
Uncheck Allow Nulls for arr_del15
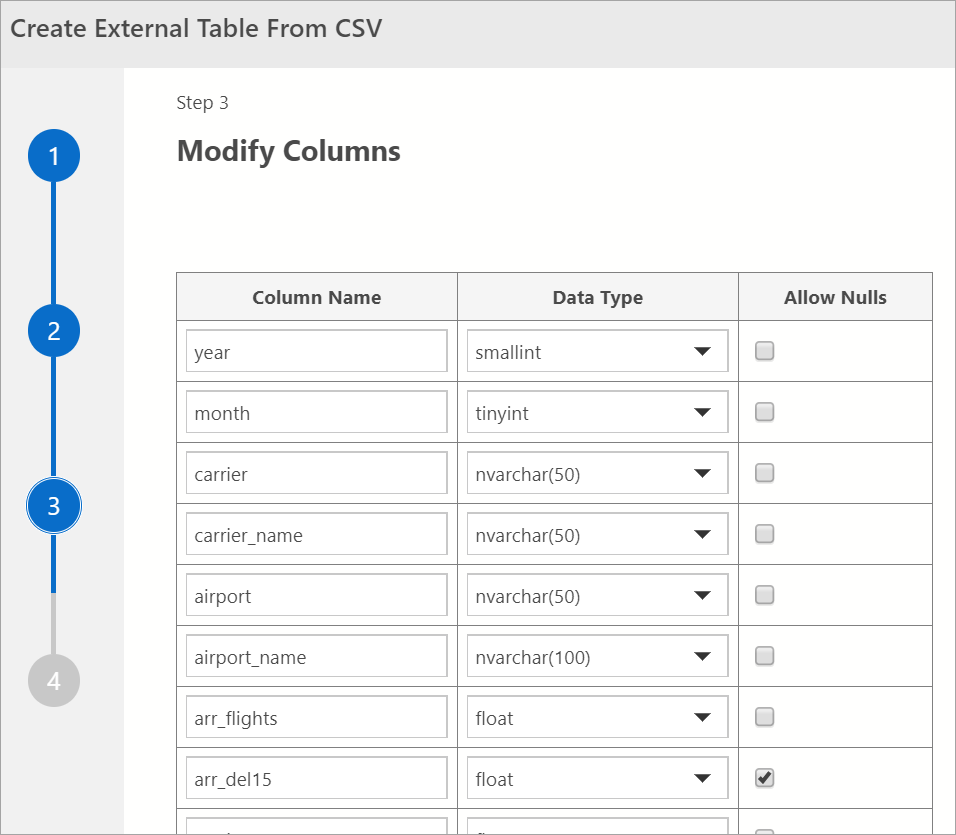tap(764, 777)
